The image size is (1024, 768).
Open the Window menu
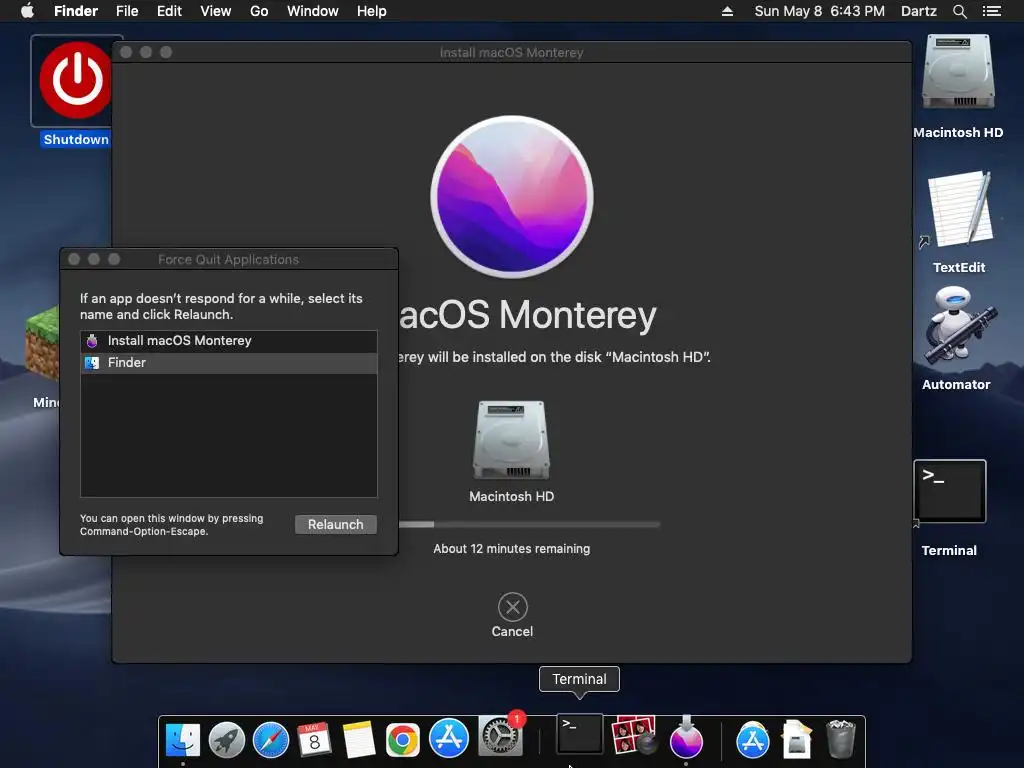pos(313,11)
